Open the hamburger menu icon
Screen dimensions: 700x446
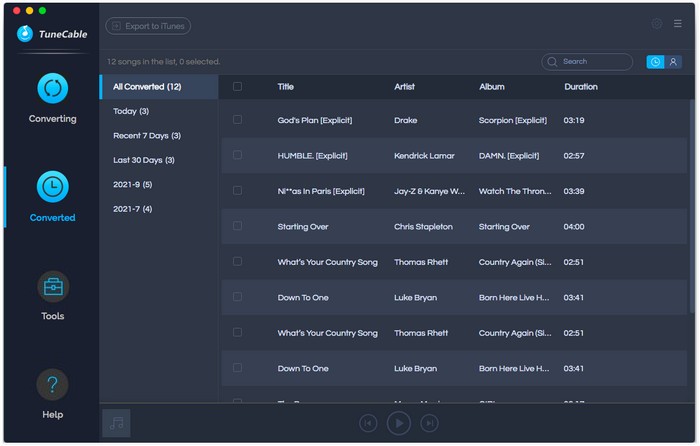coord(678,24)
